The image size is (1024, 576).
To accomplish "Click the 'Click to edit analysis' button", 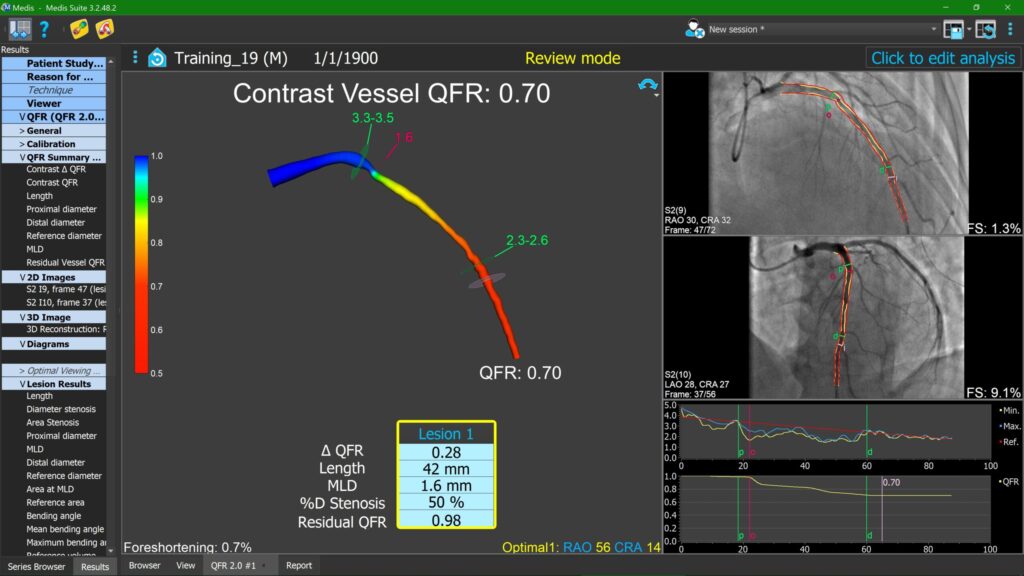I will pyautogui.click(x=942, y=58).
